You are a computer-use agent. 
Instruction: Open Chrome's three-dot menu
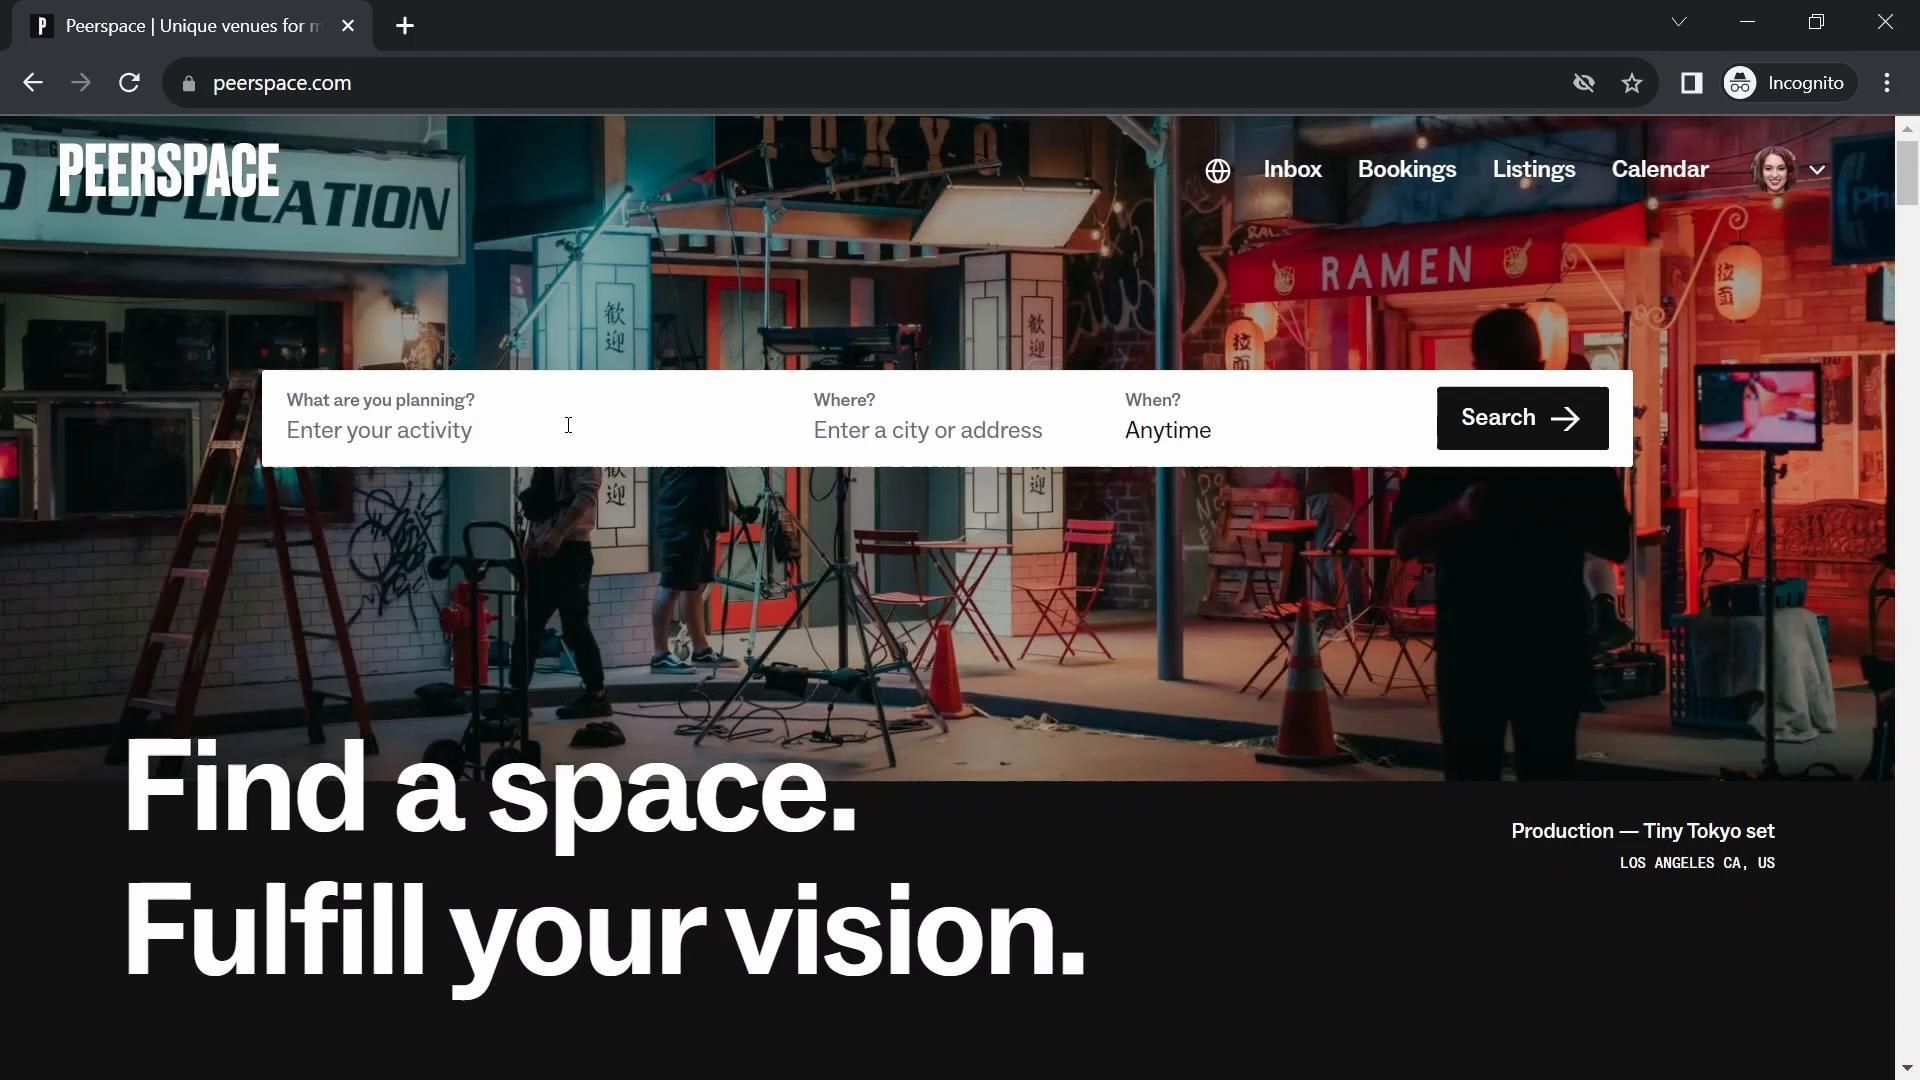pyautogui.click(x=1887, y=83)
